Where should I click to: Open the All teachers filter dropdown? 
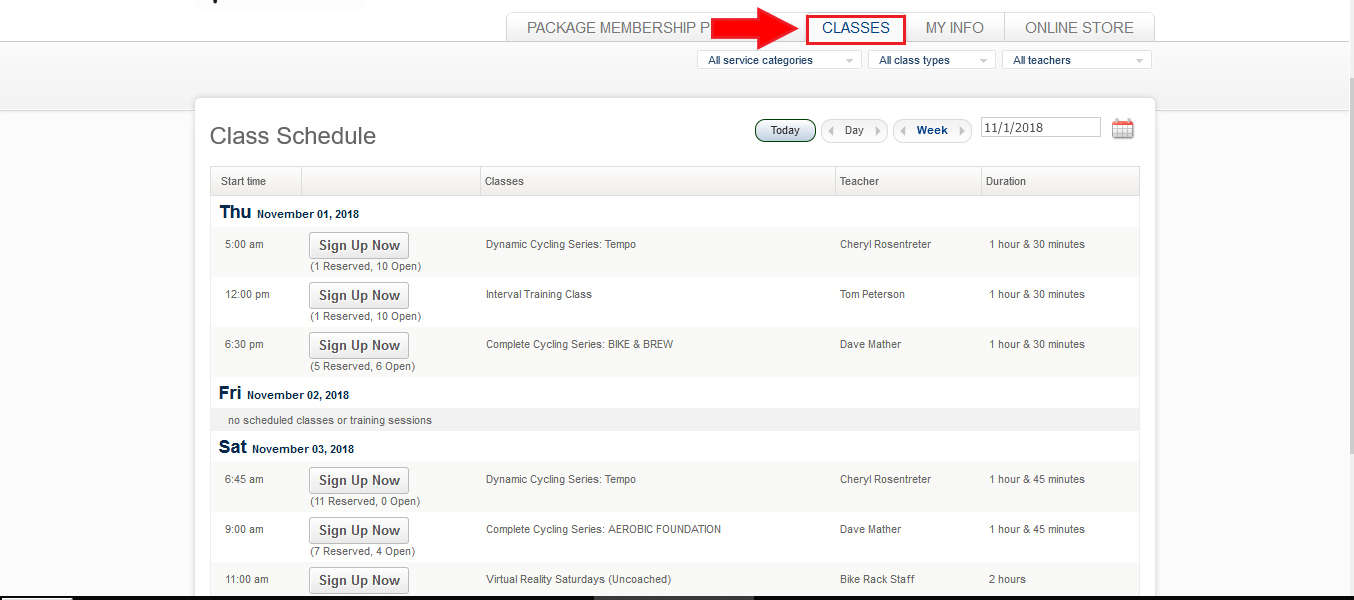click(x=1076, y=60)
